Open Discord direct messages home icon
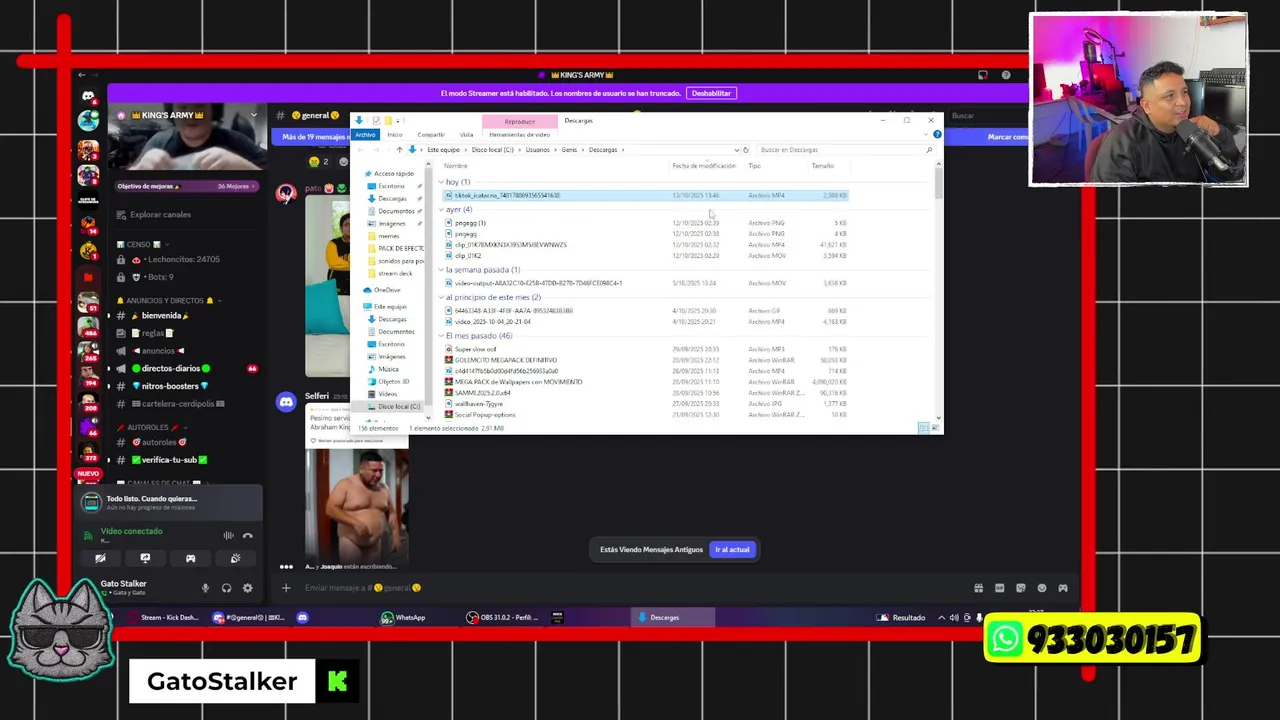 coord(88,96)
